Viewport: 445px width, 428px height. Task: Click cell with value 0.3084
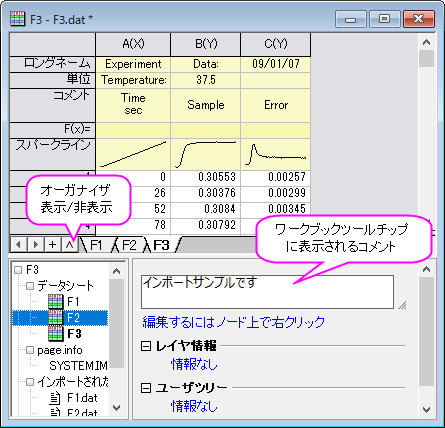click(206, 209)
